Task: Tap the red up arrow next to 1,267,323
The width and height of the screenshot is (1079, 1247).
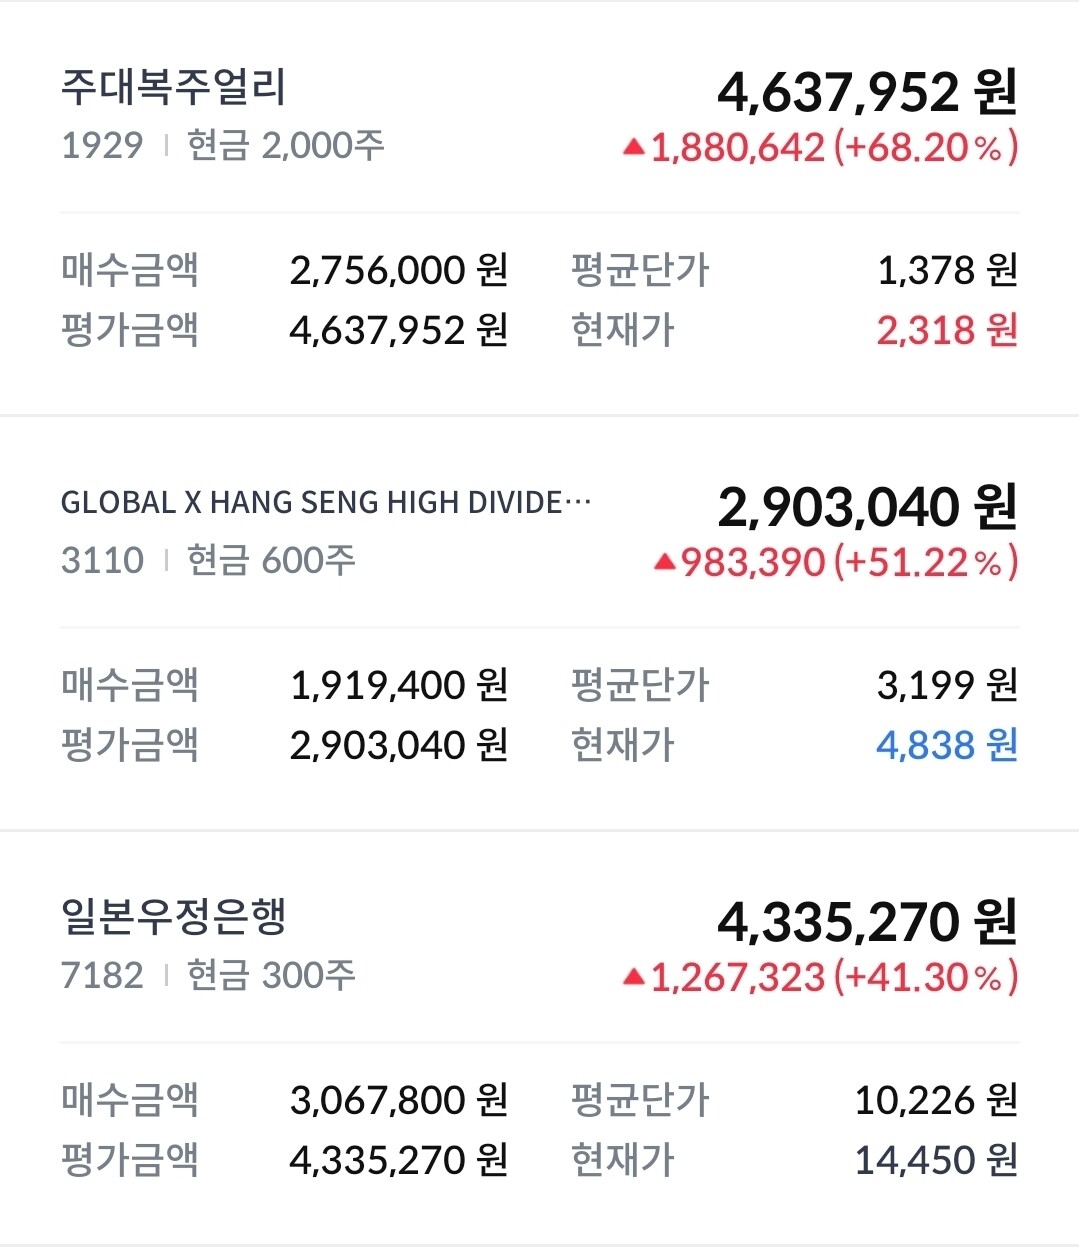Action: [633, 977]
